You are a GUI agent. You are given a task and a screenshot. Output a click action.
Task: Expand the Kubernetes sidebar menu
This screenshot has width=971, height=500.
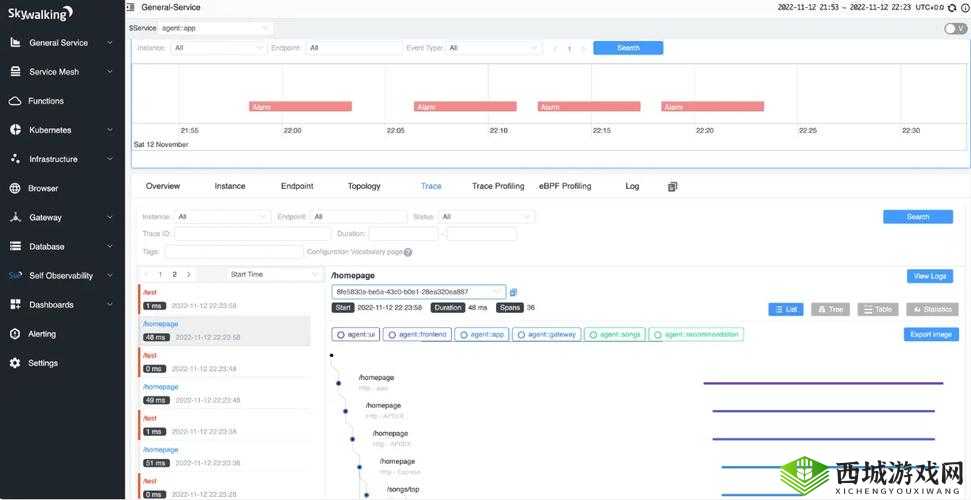pos(62,130)
